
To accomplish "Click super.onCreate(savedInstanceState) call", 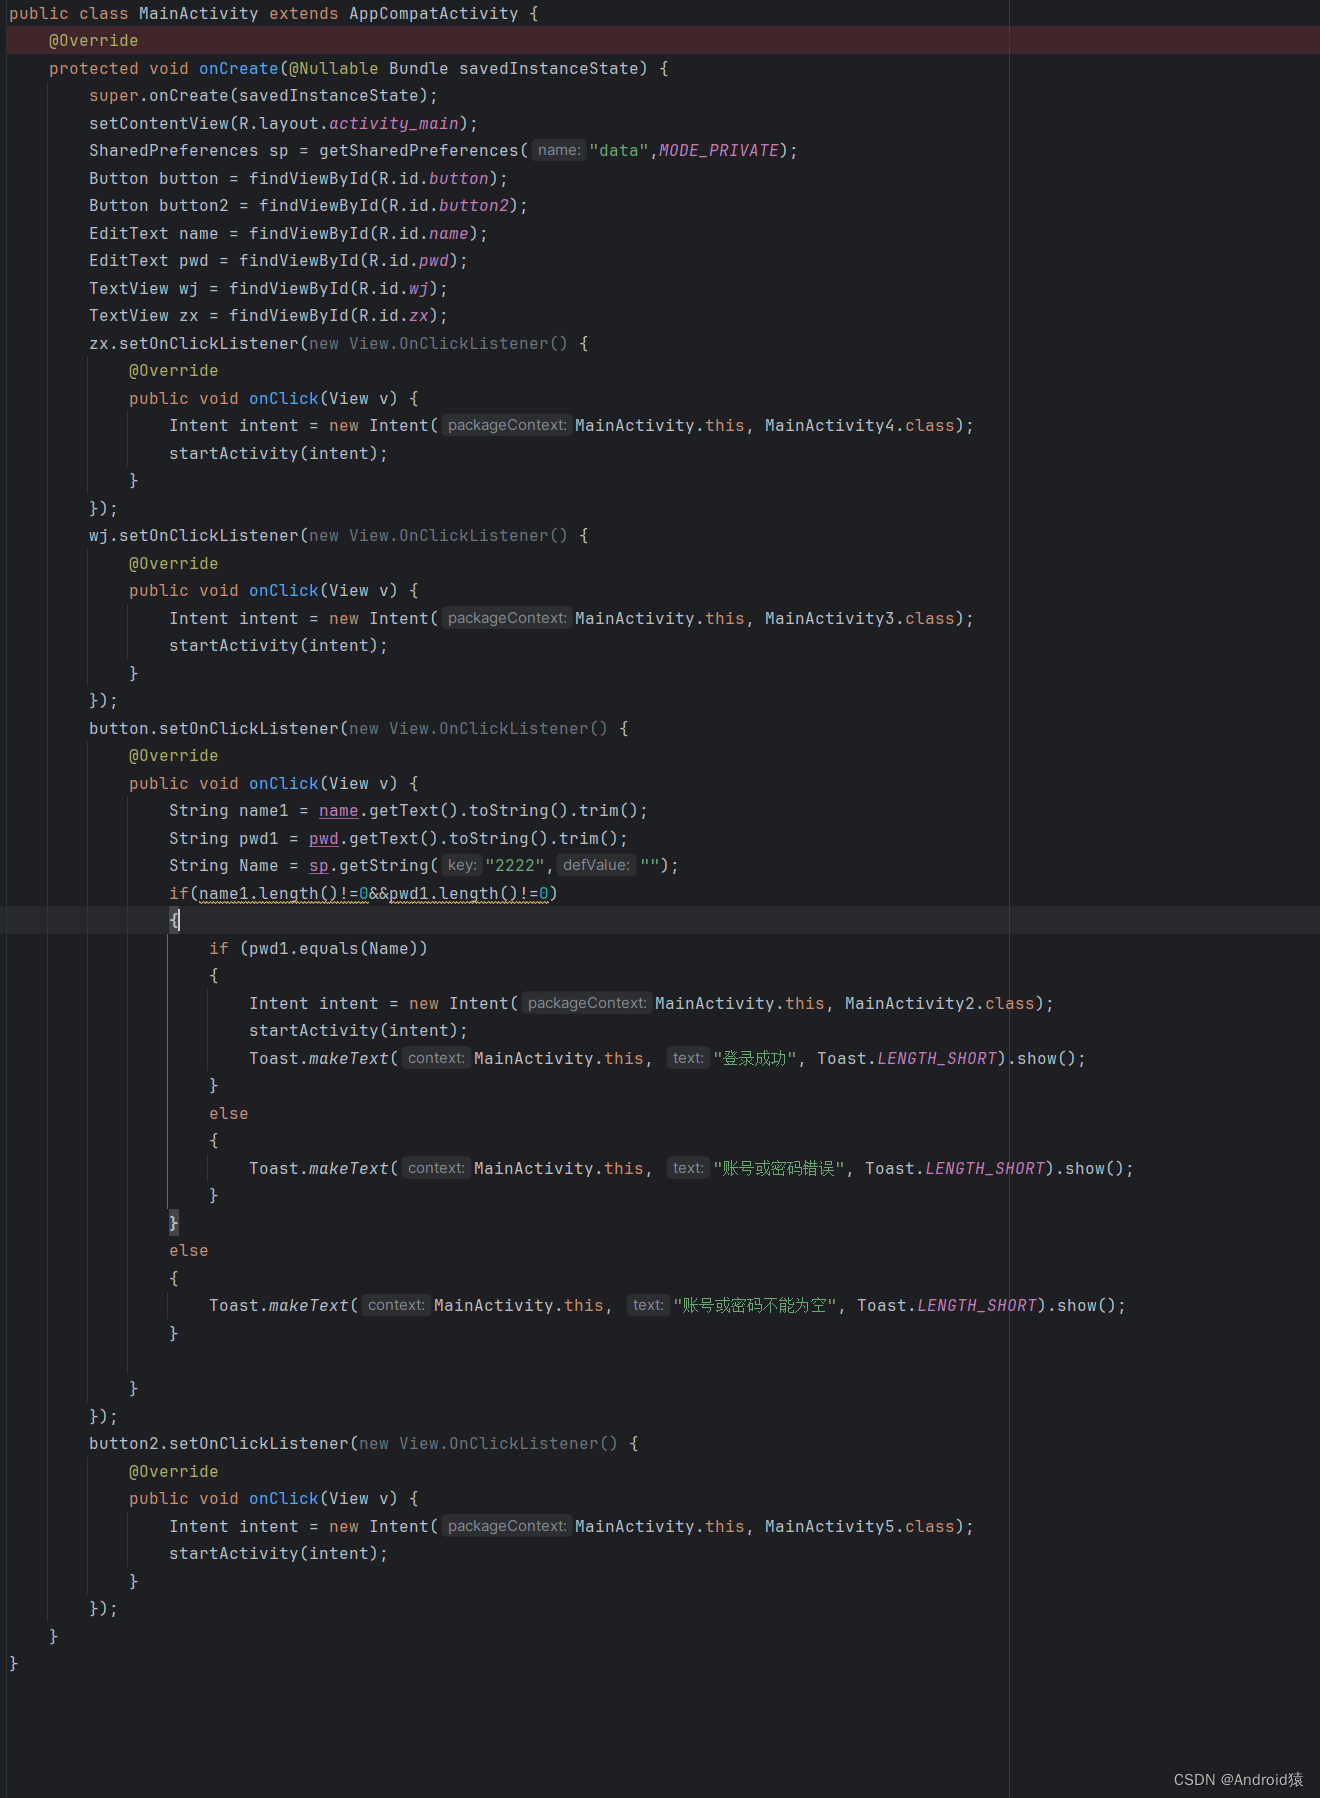I will click(263, 96).
